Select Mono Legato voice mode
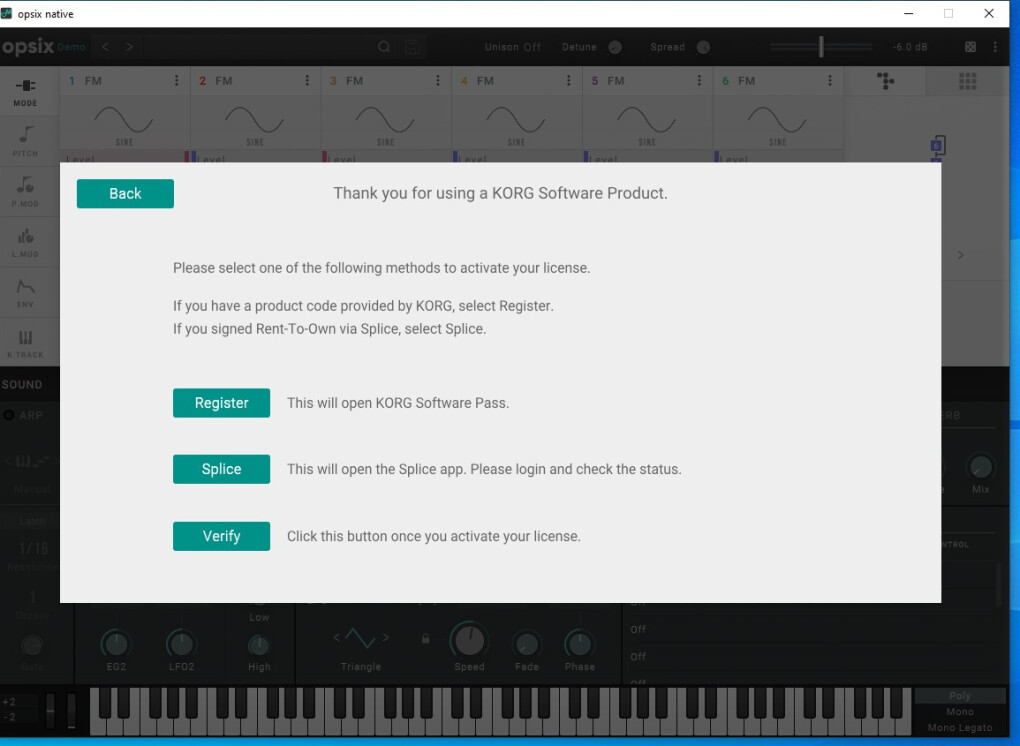1020x746 pixels. pyautogui.click(x=960, y=728)
